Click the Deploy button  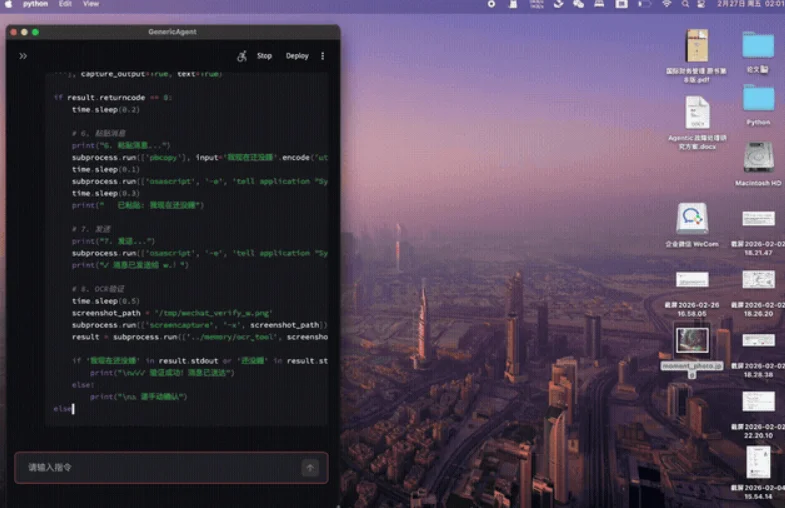pos(297,56)
